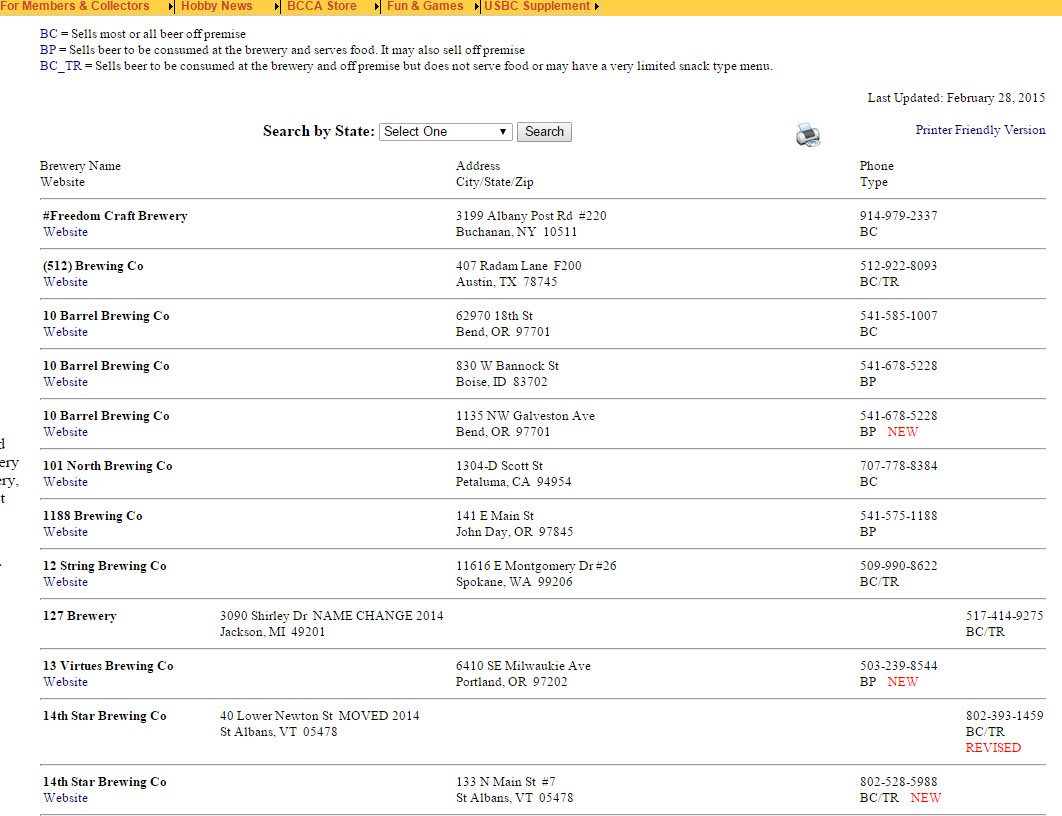Select the #Freedom Craft Brewery name
This screenshot has width=1062, height=816.
point(115,215)
